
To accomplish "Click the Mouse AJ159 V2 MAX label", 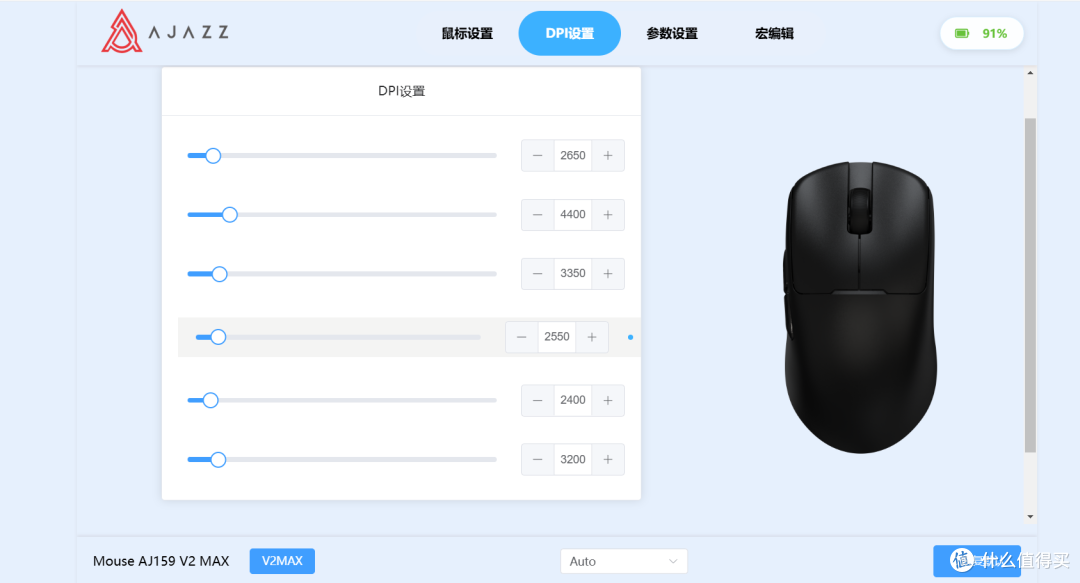I will (x=161, y=561).
